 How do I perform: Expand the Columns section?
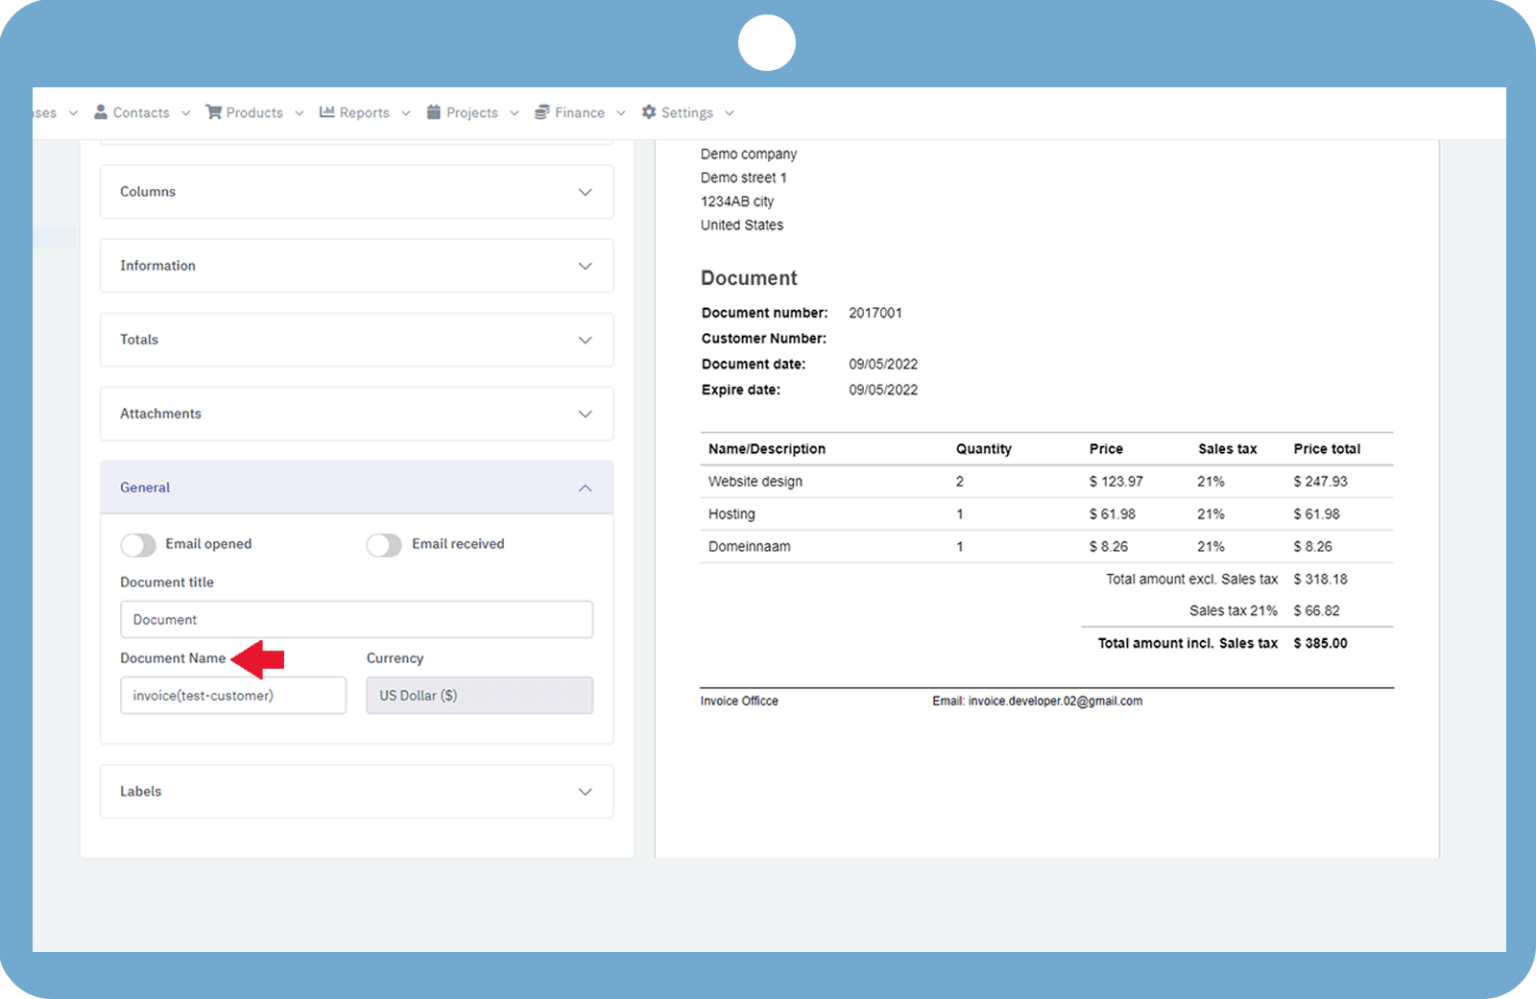356,192
